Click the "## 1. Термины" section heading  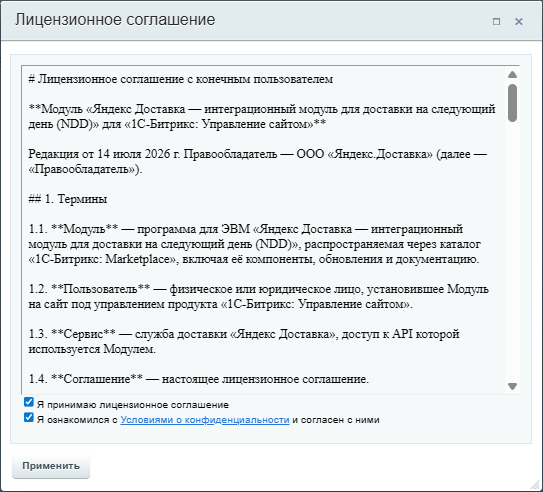(68, 199)
